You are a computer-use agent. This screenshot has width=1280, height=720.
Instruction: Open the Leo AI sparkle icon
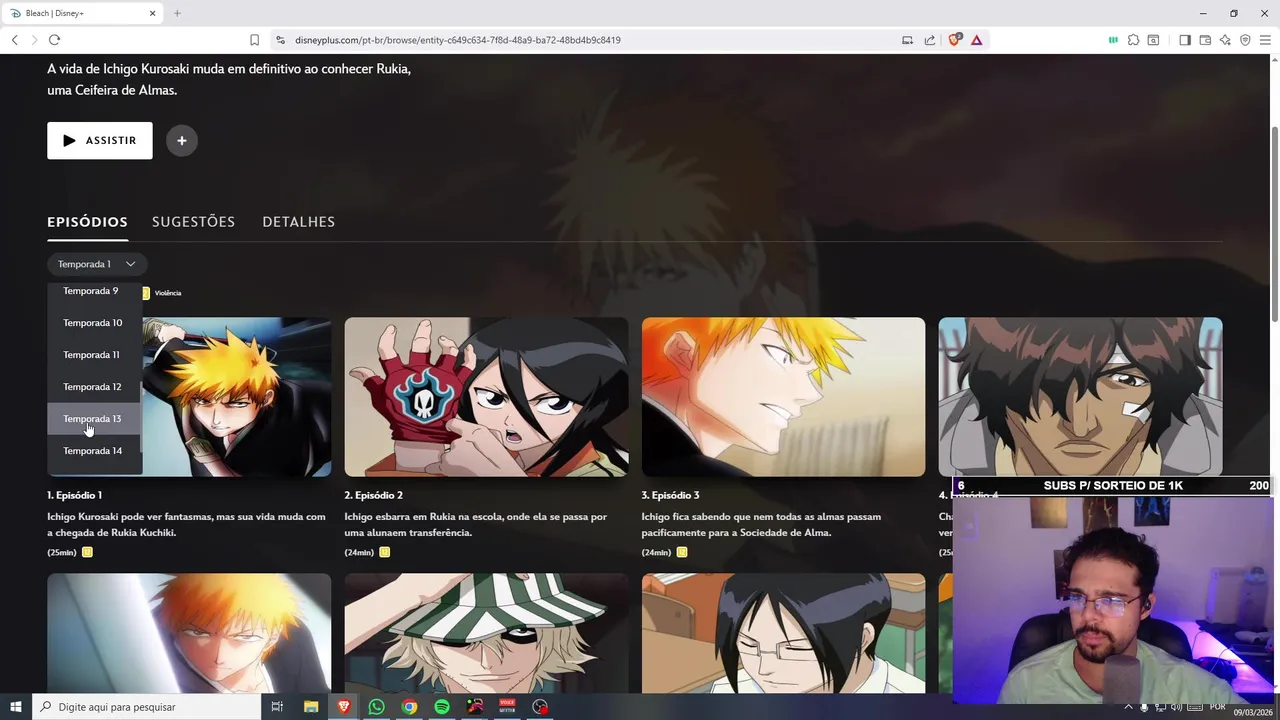click(x=1225, y=40)
